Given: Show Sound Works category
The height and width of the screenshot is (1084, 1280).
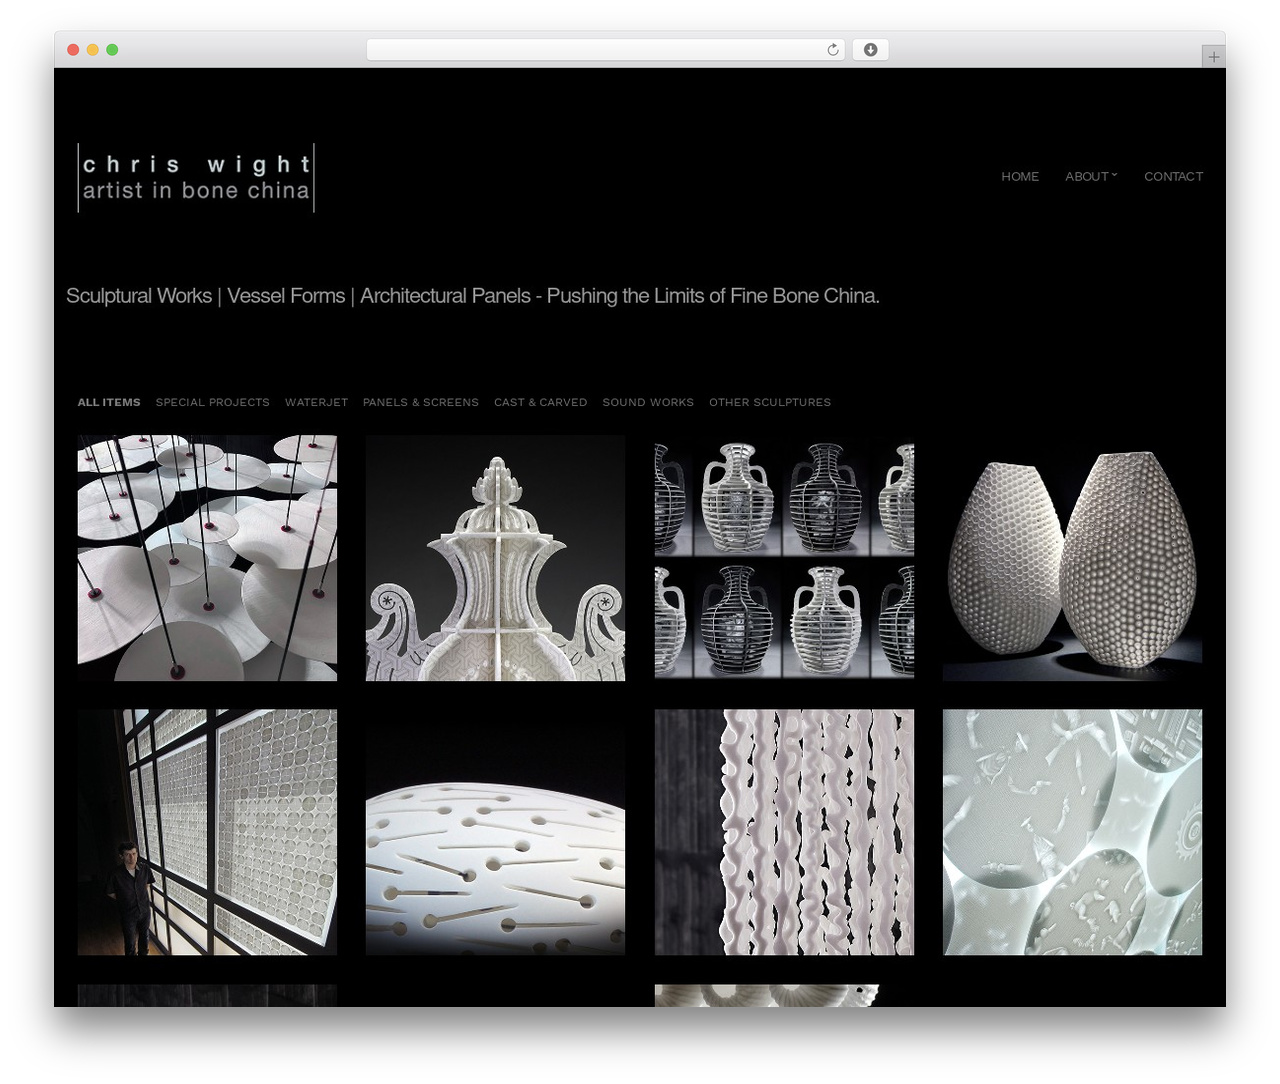Looking at the screenshot, I should click(648, 402).
